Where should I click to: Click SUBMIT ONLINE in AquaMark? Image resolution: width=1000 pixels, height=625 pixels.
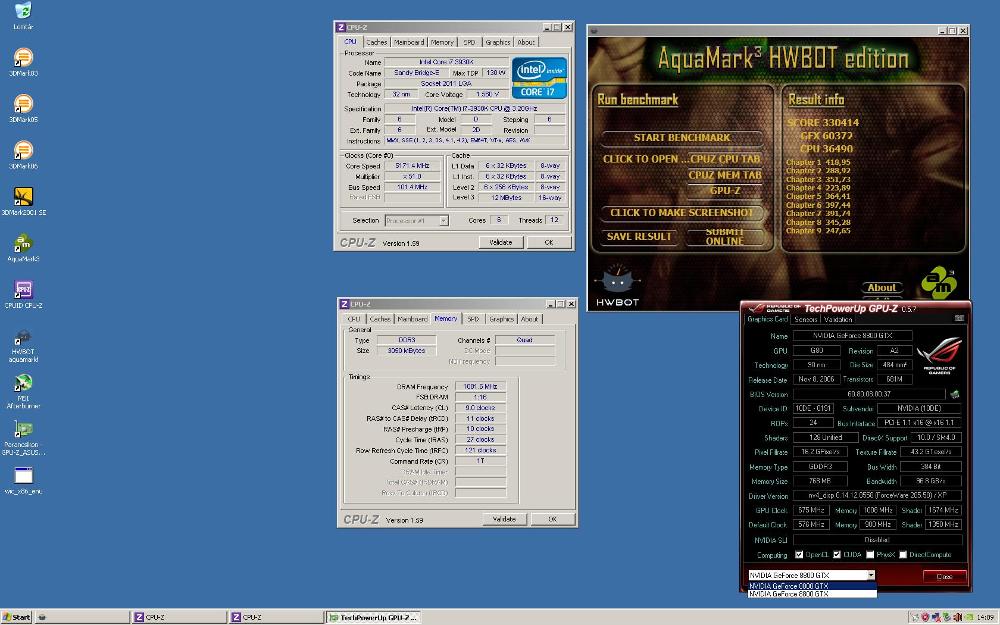click(x=724, y=237)
